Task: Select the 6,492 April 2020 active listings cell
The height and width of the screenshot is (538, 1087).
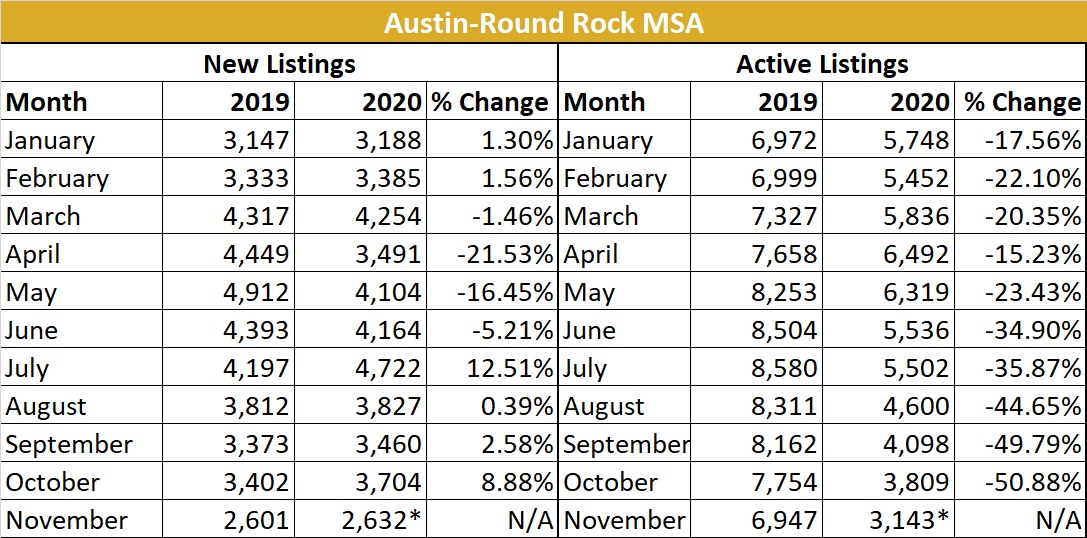Action: coord(915,255)
